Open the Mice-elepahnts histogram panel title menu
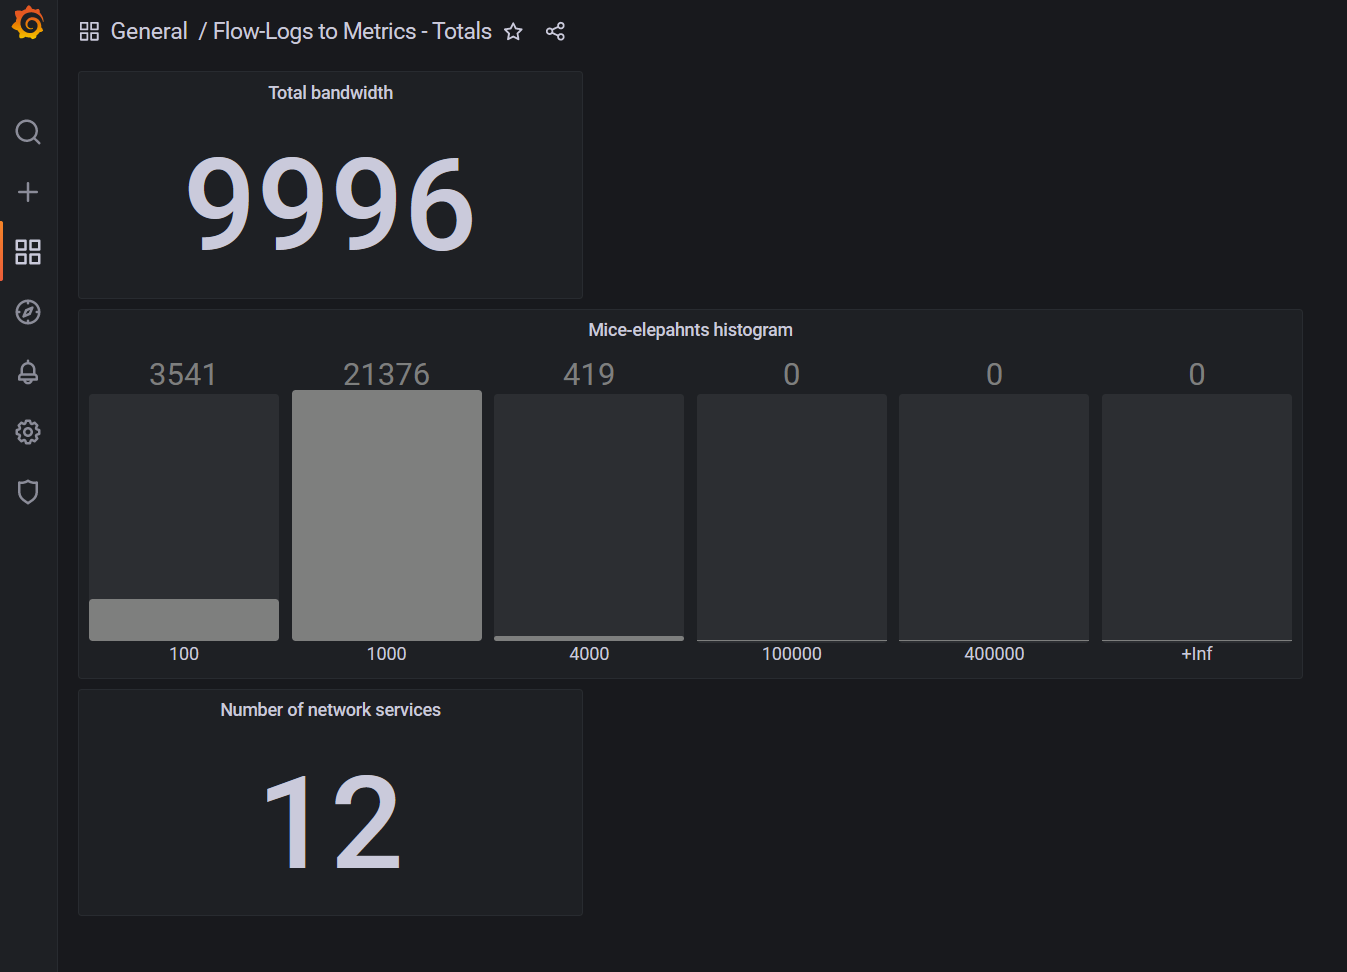 pyautogui.click(x=690, y=330)
